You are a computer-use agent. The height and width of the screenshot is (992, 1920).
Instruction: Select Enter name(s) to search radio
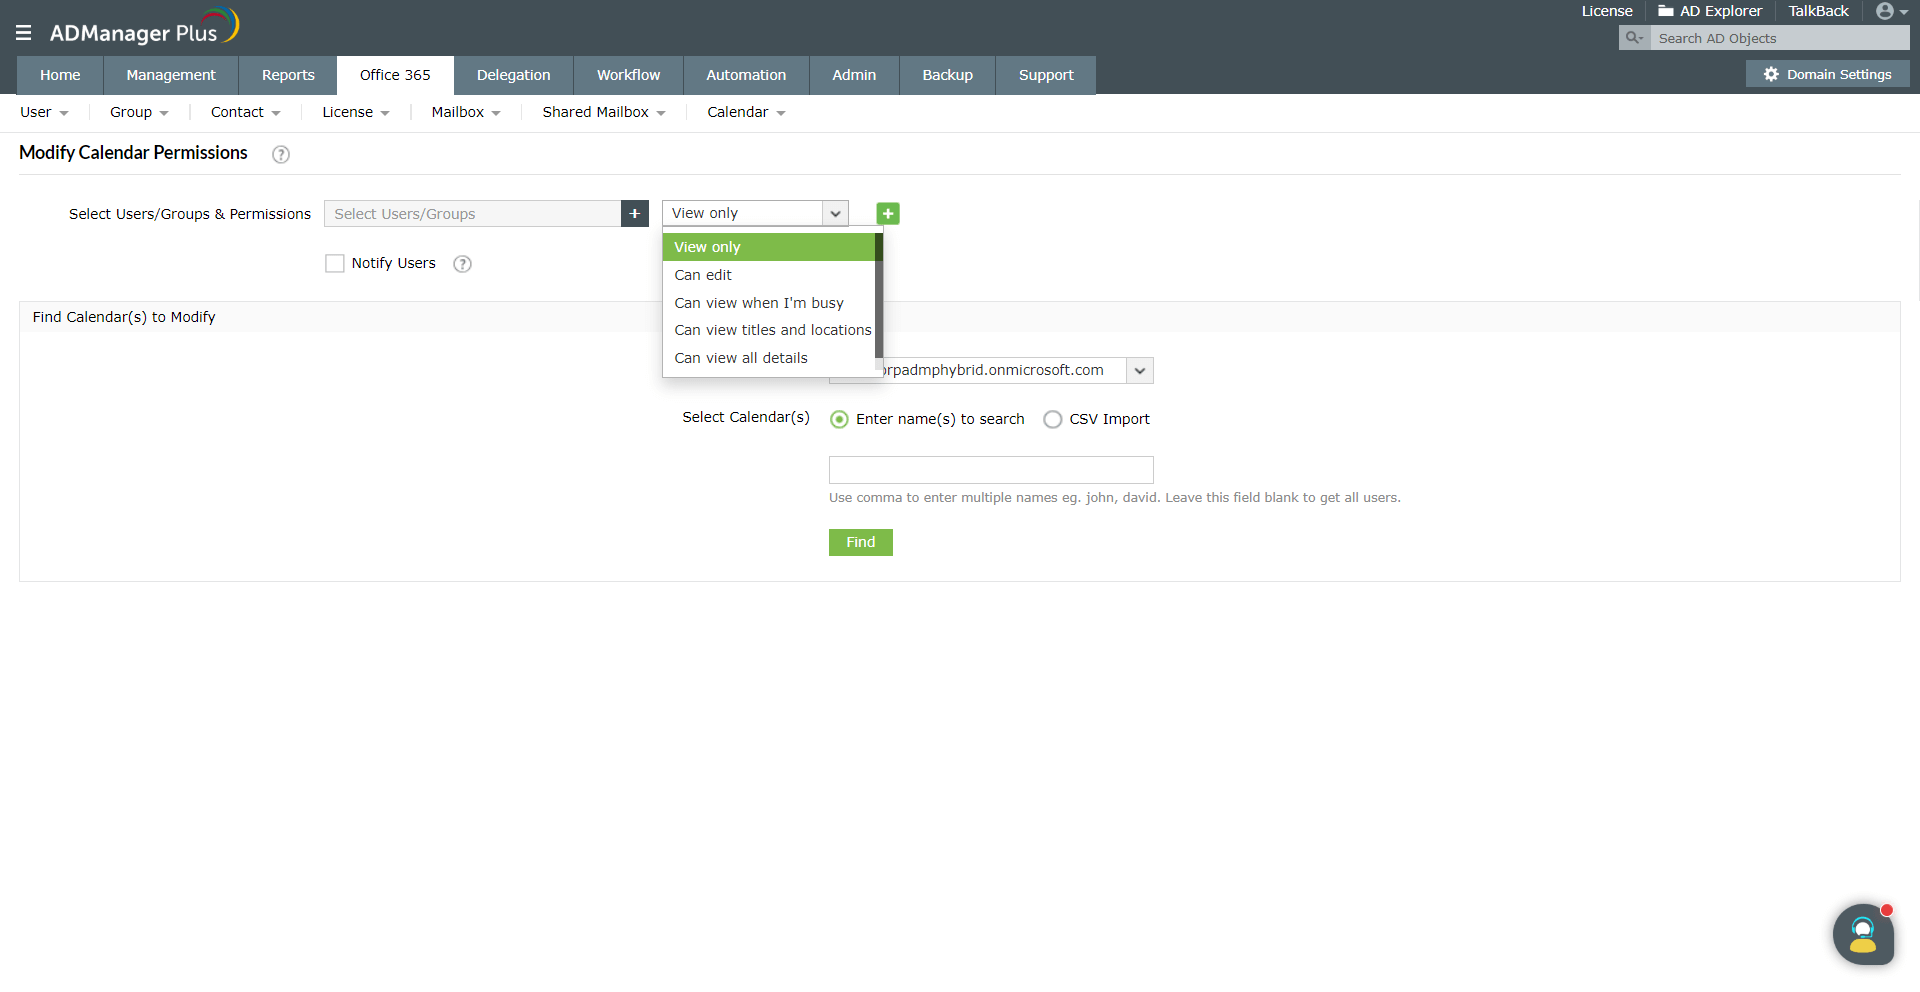[840, 420]
